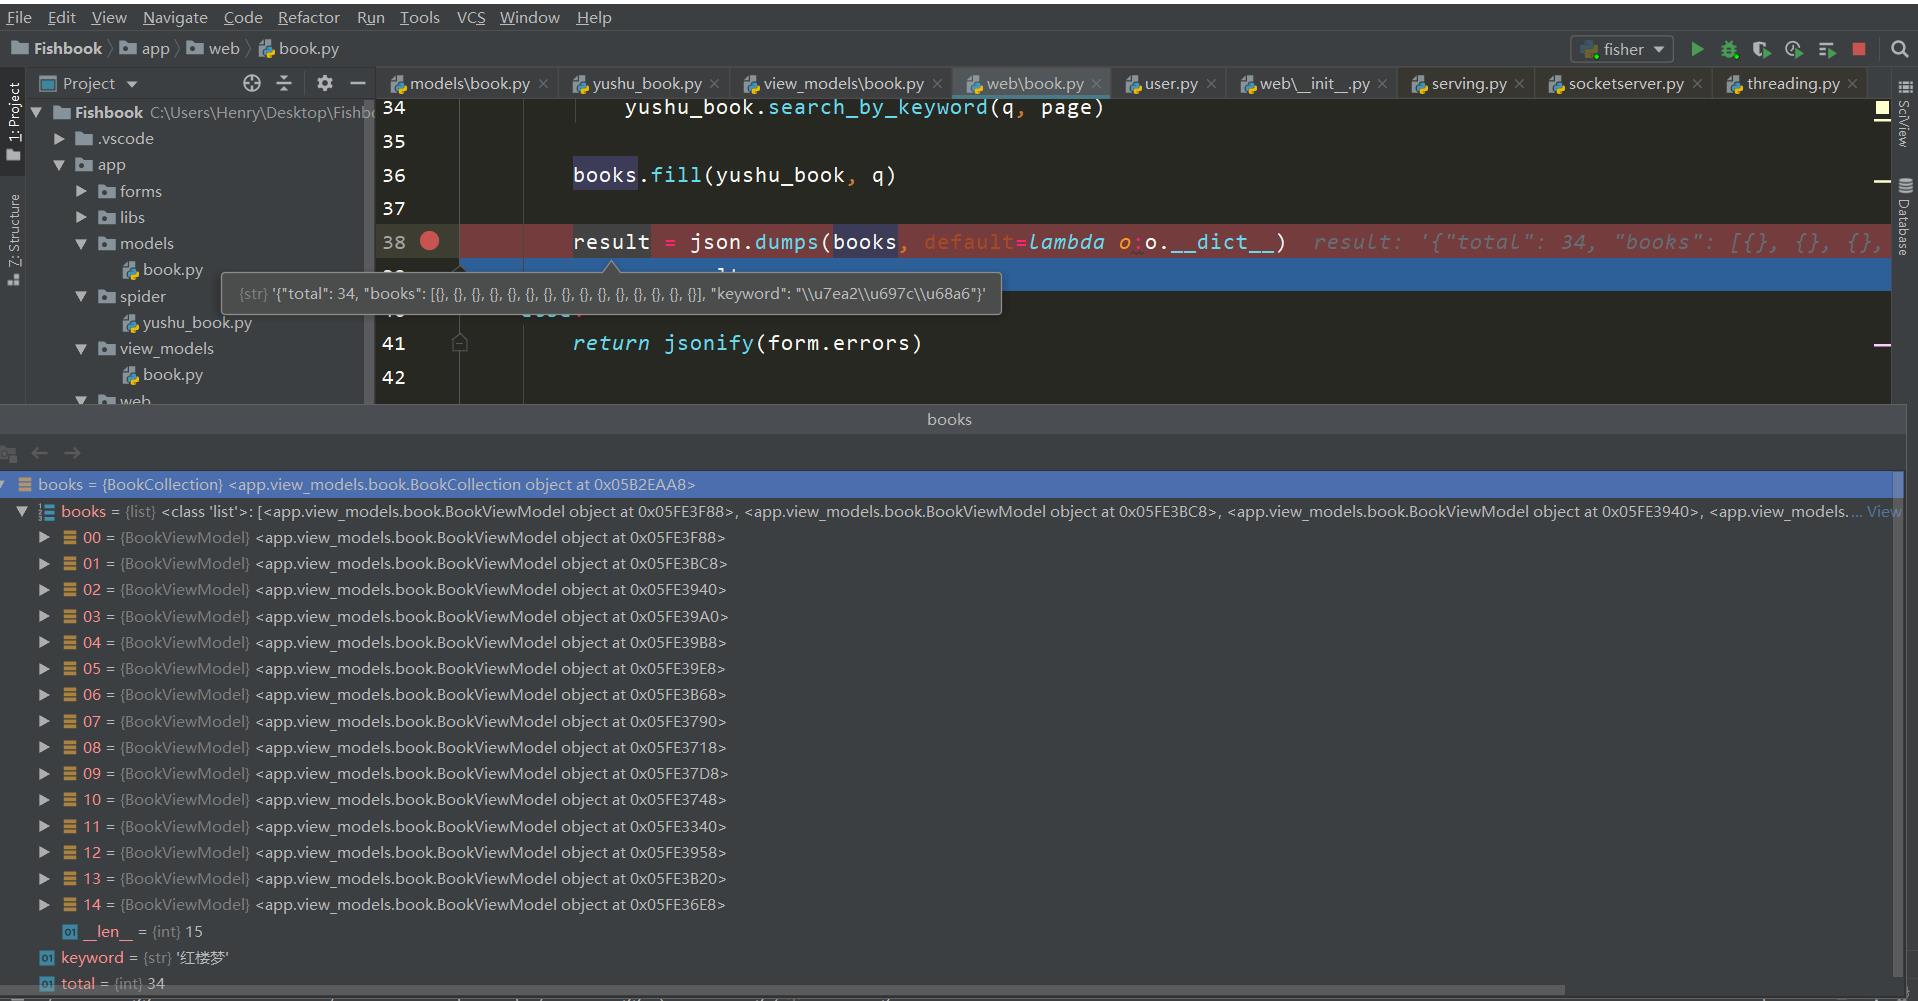Collapse the spider folder
This screenshot has height=1001, width=1918.
81,296
